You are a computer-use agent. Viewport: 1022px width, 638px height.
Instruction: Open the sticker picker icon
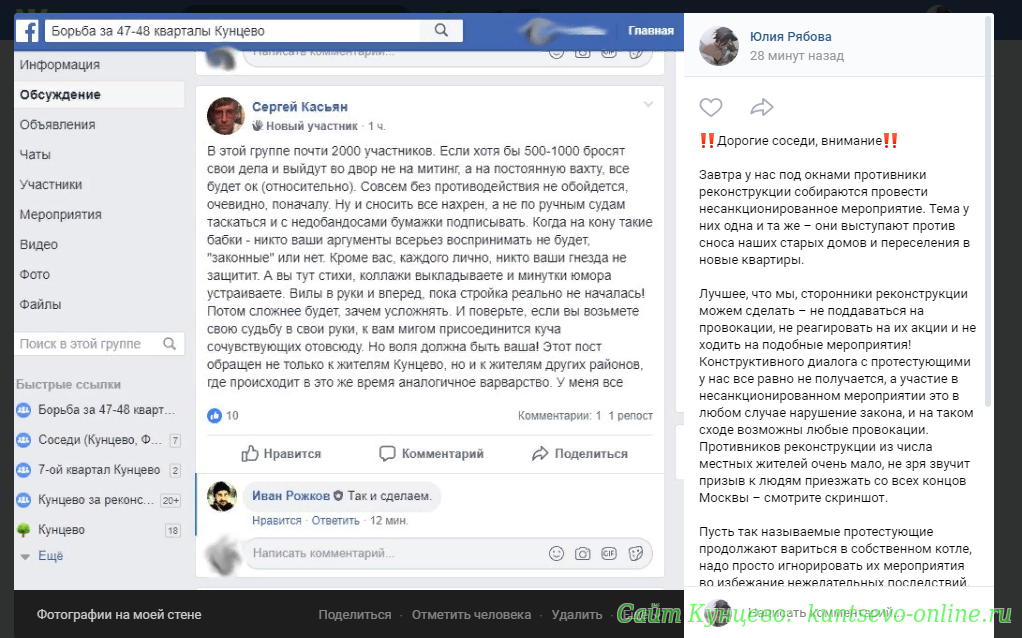[x=635, y=553]
